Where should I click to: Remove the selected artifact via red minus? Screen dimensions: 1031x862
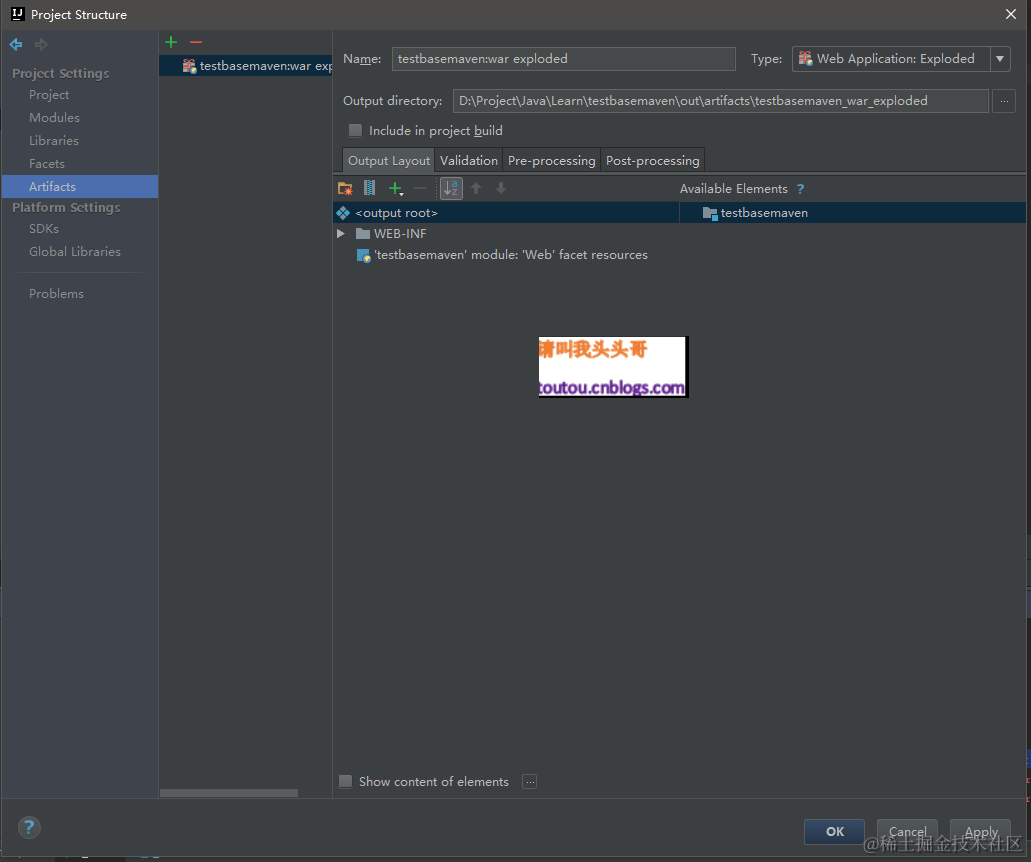click(195, 42)
